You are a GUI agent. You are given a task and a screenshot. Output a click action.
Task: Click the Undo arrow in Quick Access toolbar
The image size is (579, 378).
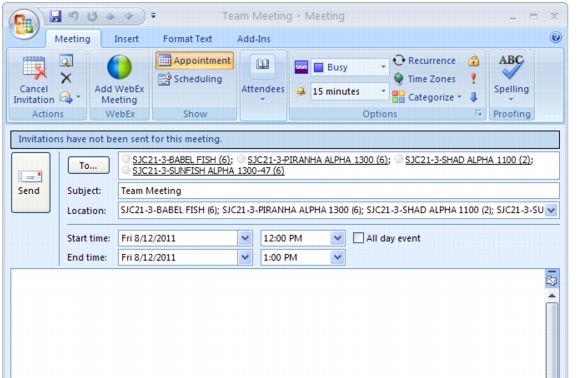click(73, 16)
